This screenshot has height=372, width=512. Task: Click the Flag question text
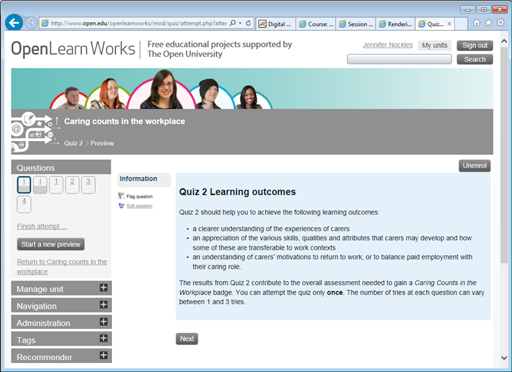(139, 196)
